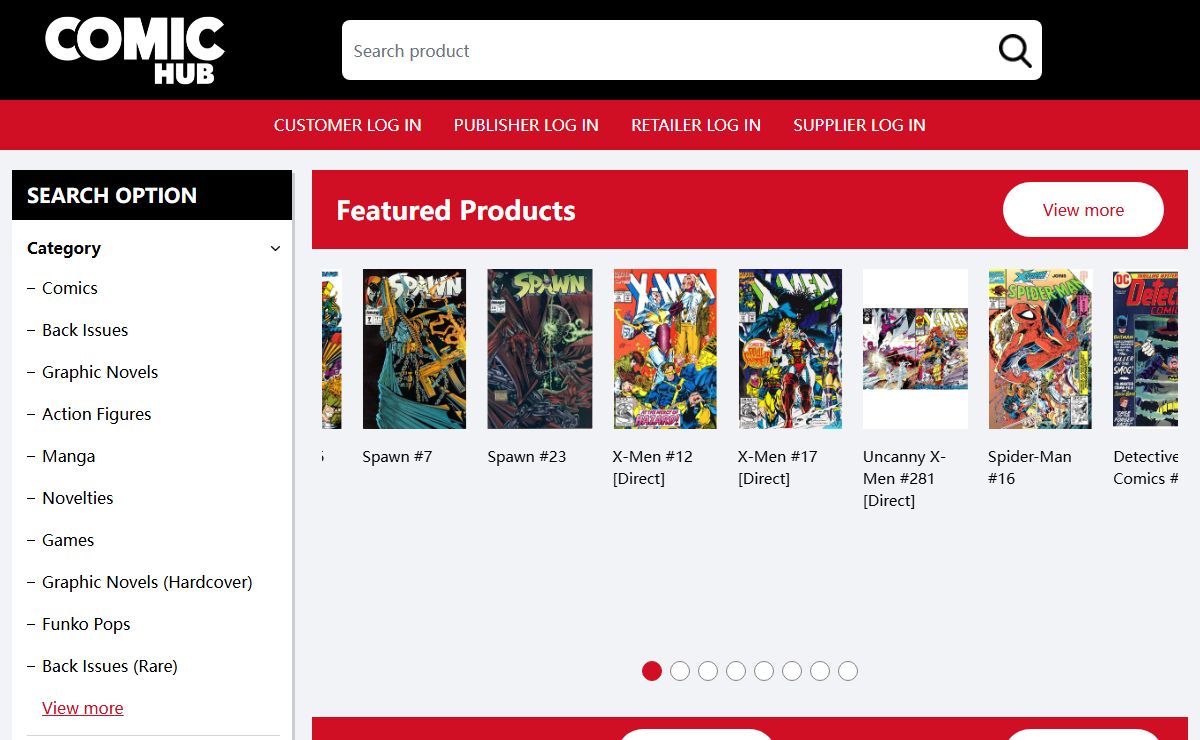Select the Back Issues (Rare) category
1200x740 pixels.
click(x=110, y=666)
